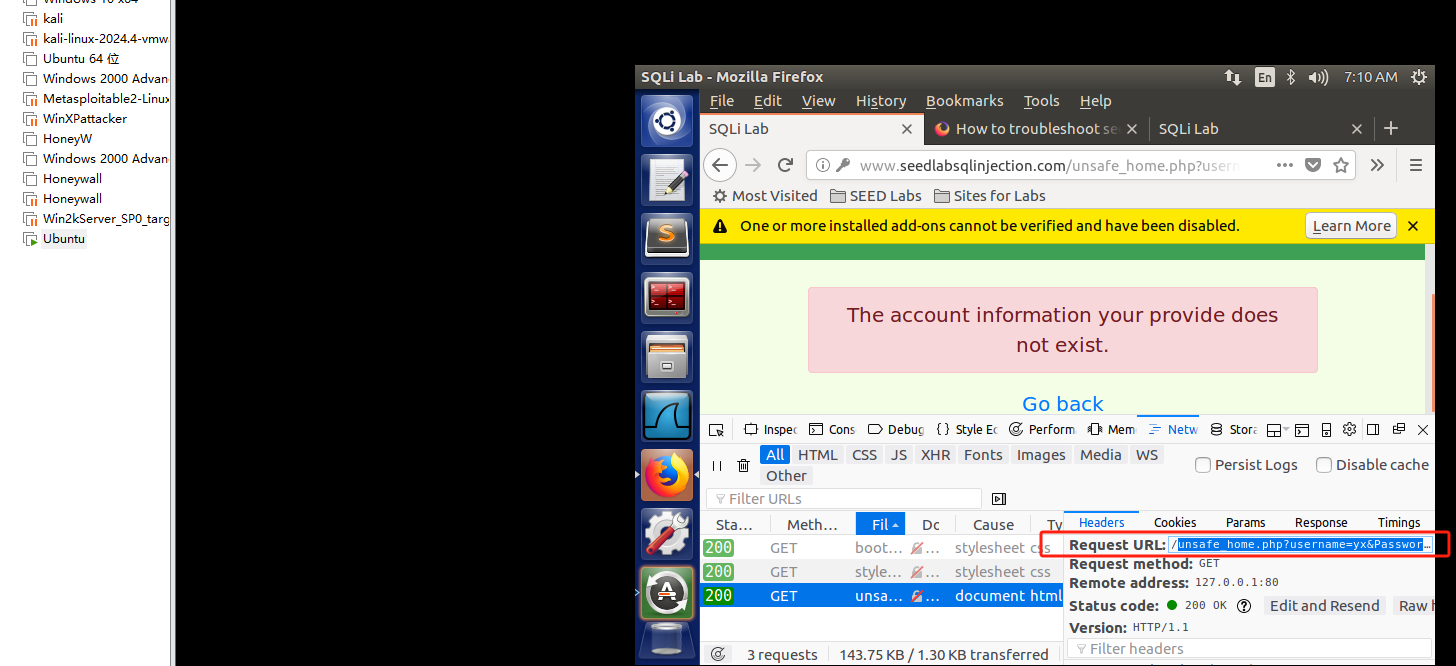Viewport: 1456px width, 666px height.
Task: Pause network recording in devtools
Action: [716, 465]
